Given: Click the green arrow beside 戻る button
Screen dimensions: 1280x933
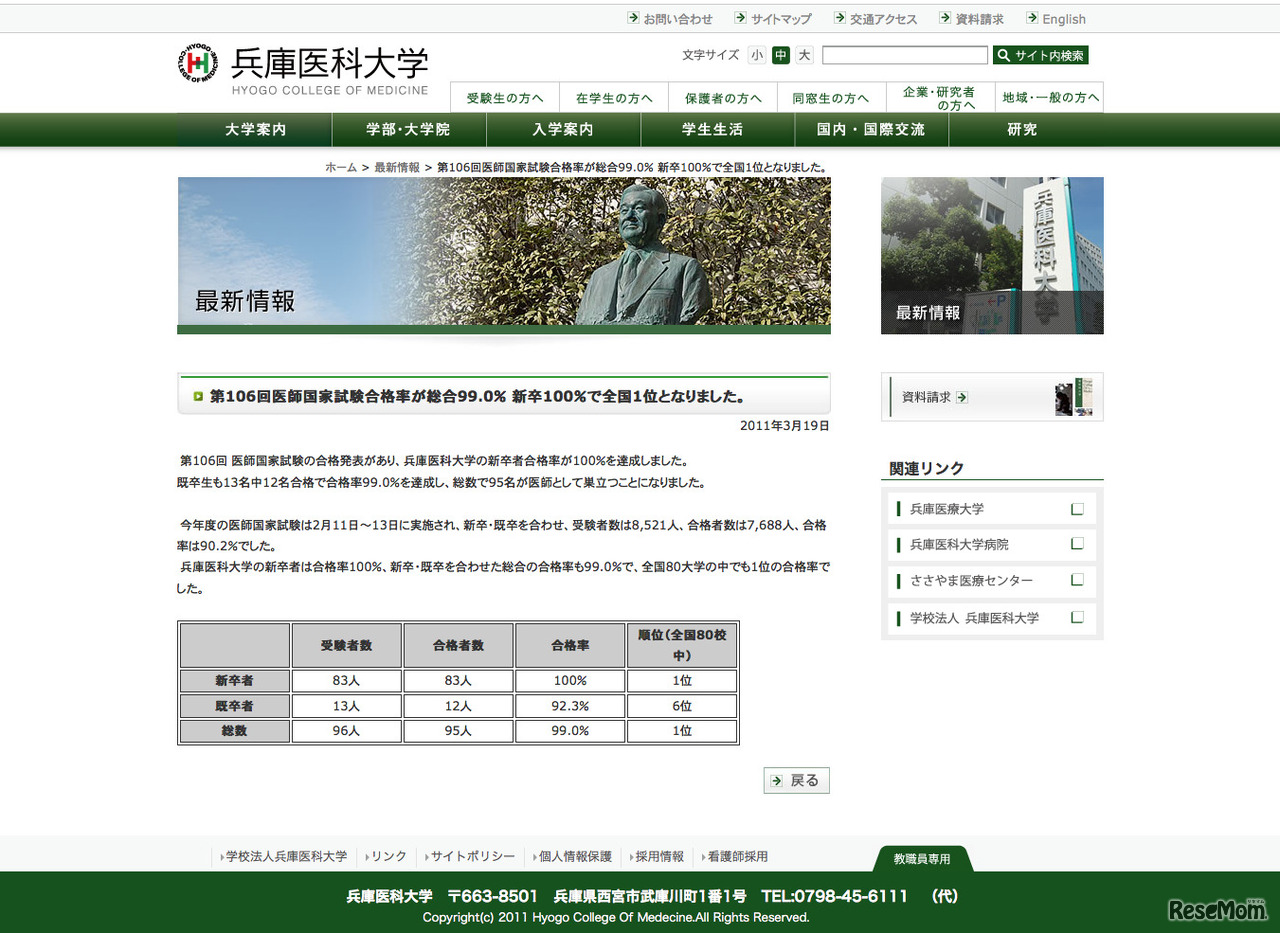Looking at the screenshot, I should pyautogui.click(x=778, y=780).
